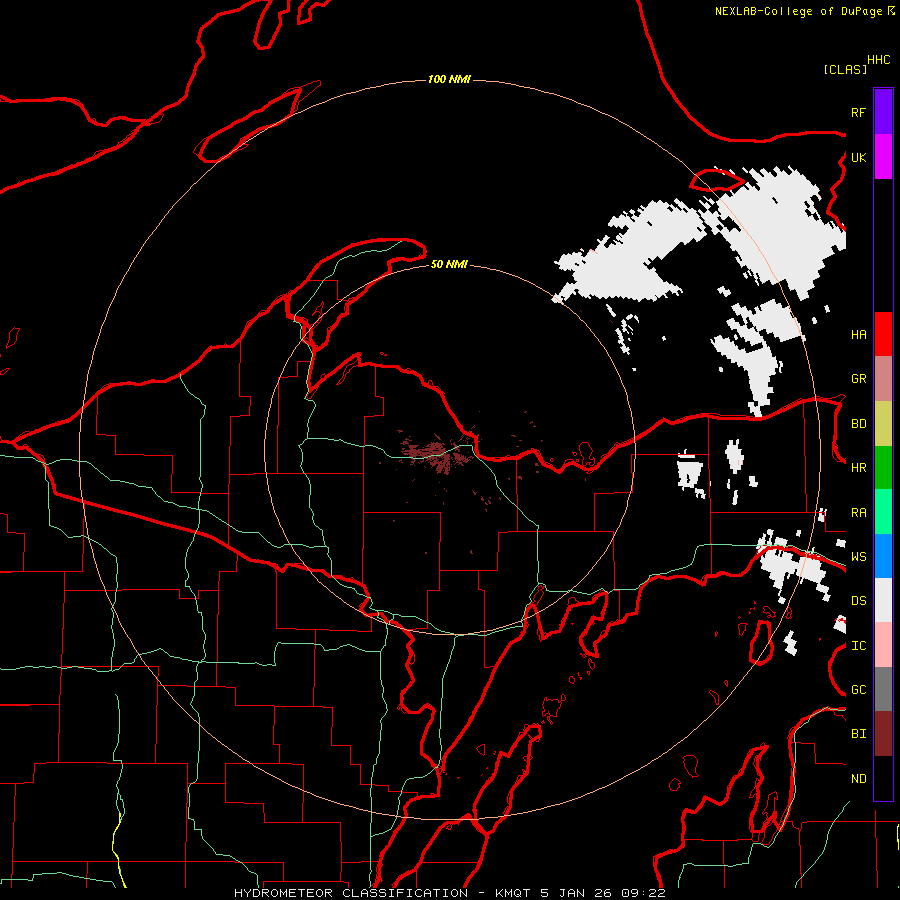Click the brown BI legend swatch
The width and height of the screenshot is (900, 900).
point(883,734)
